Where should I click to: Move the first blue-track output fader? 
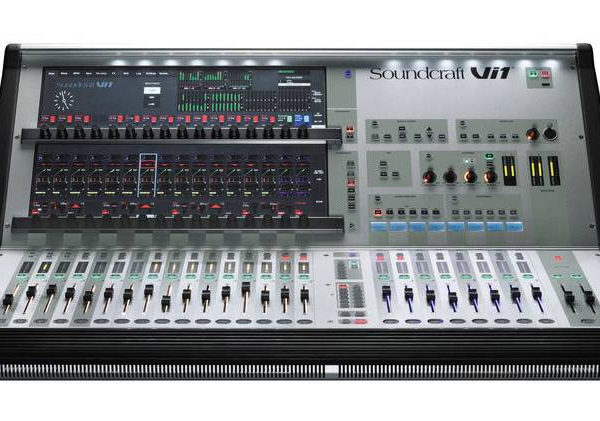coord(386,293)
